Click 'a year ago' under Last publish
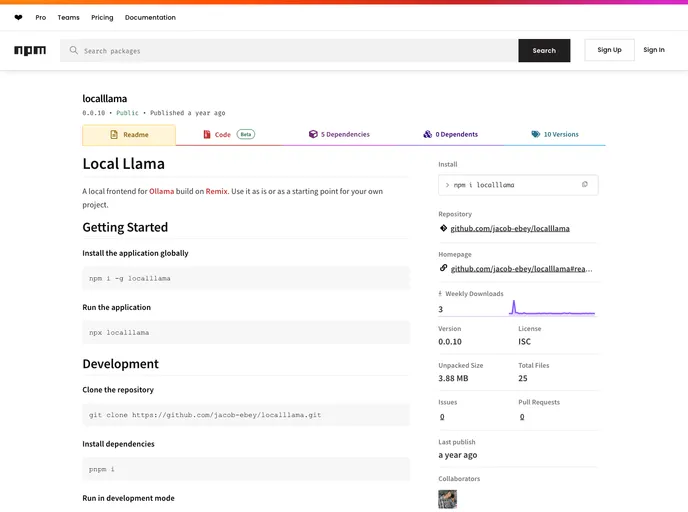Image resolution: width=688 pixels, height=512 pixels. pos(458,455)
